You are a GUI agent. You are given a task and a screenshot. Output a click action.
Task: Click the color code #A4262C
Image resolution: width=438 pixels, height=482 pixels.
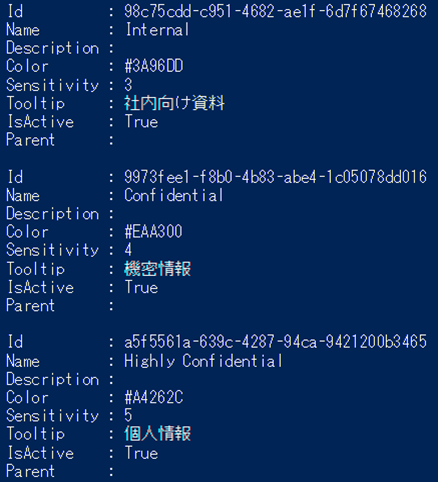pyautogui.click(x=154, y=397)
